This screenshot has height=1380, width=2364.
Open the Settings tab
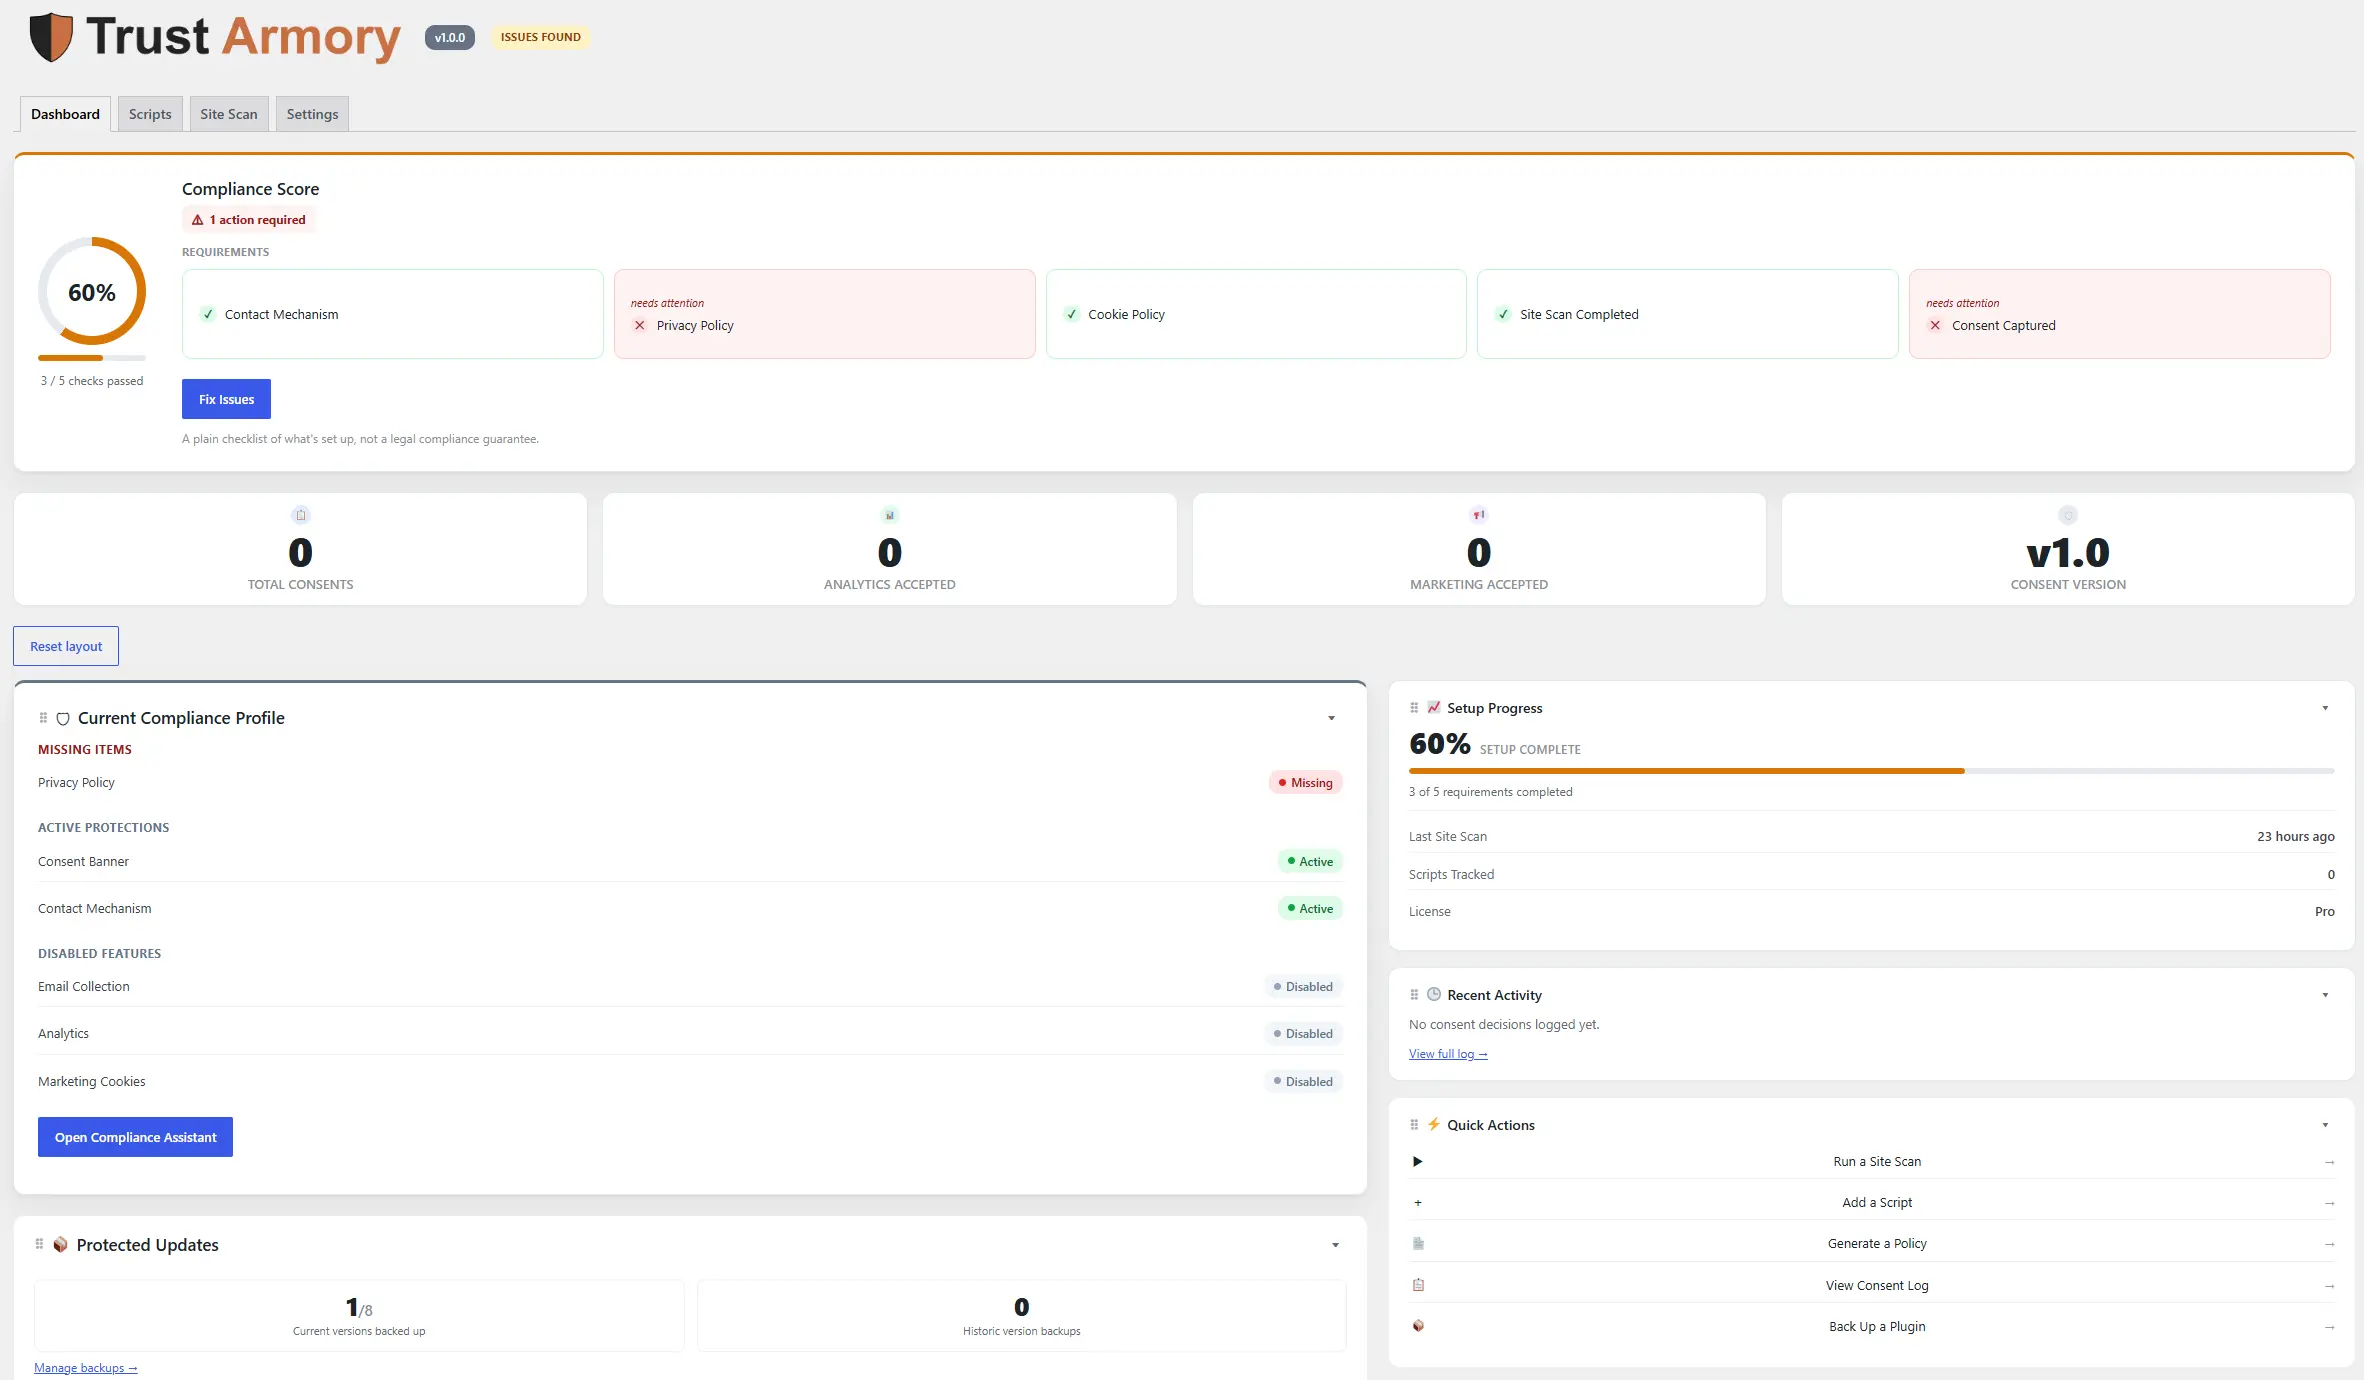click(x=312, y=114)
